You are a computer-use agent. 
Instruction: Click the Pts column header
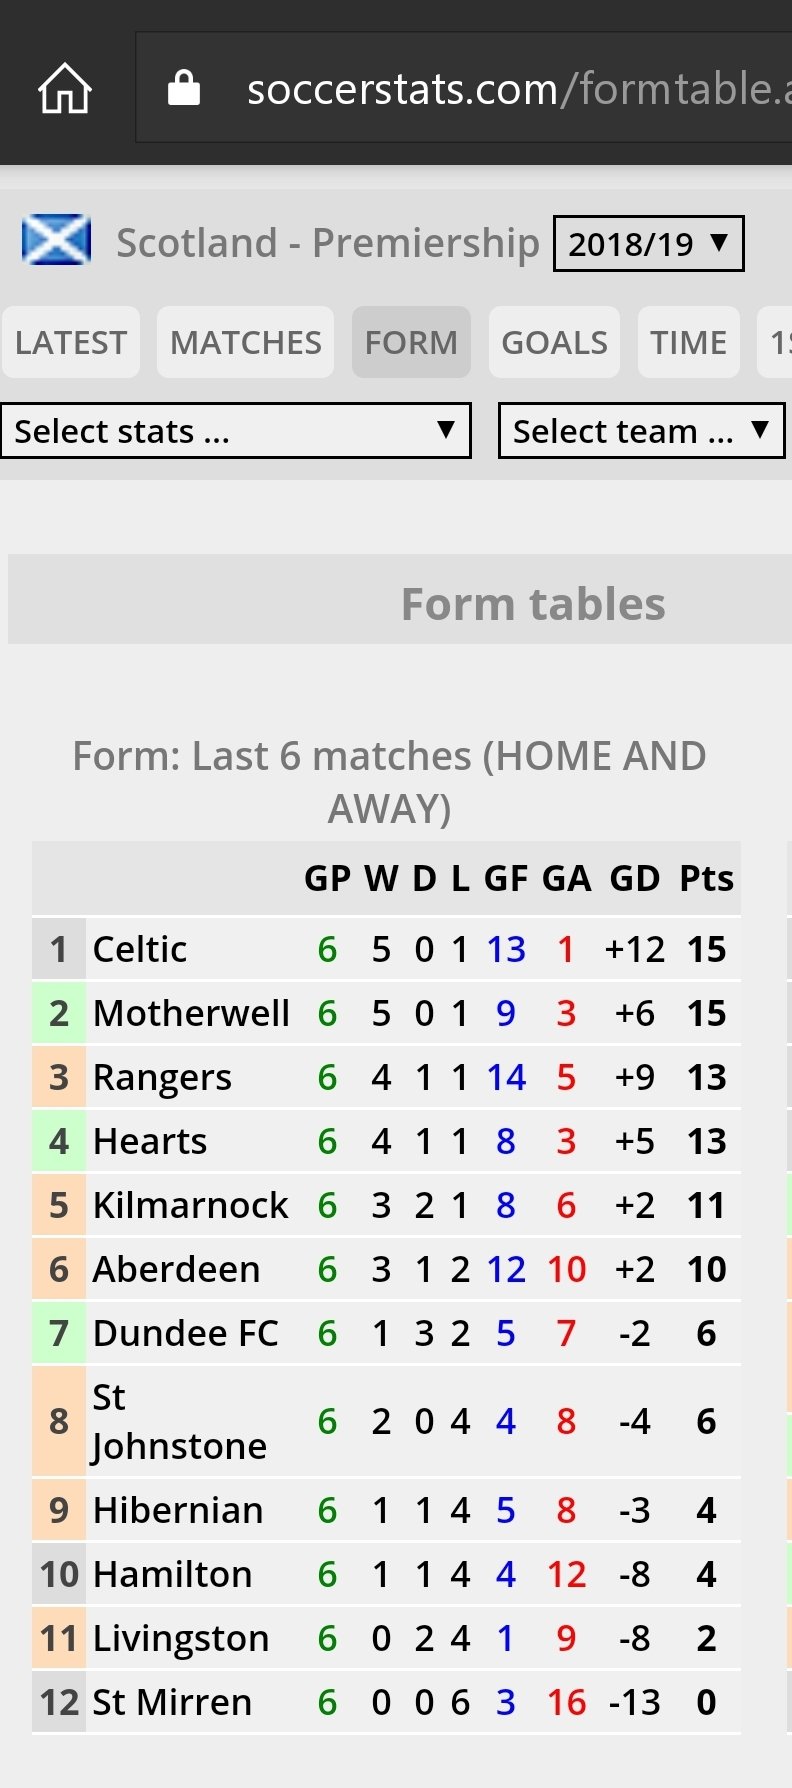706,878
